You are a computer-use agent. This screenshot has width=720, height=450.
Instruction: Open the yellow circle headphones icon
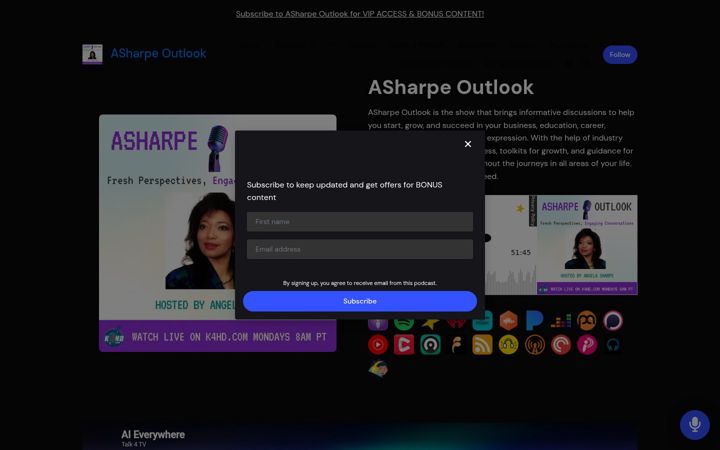(x=508, y=345)
